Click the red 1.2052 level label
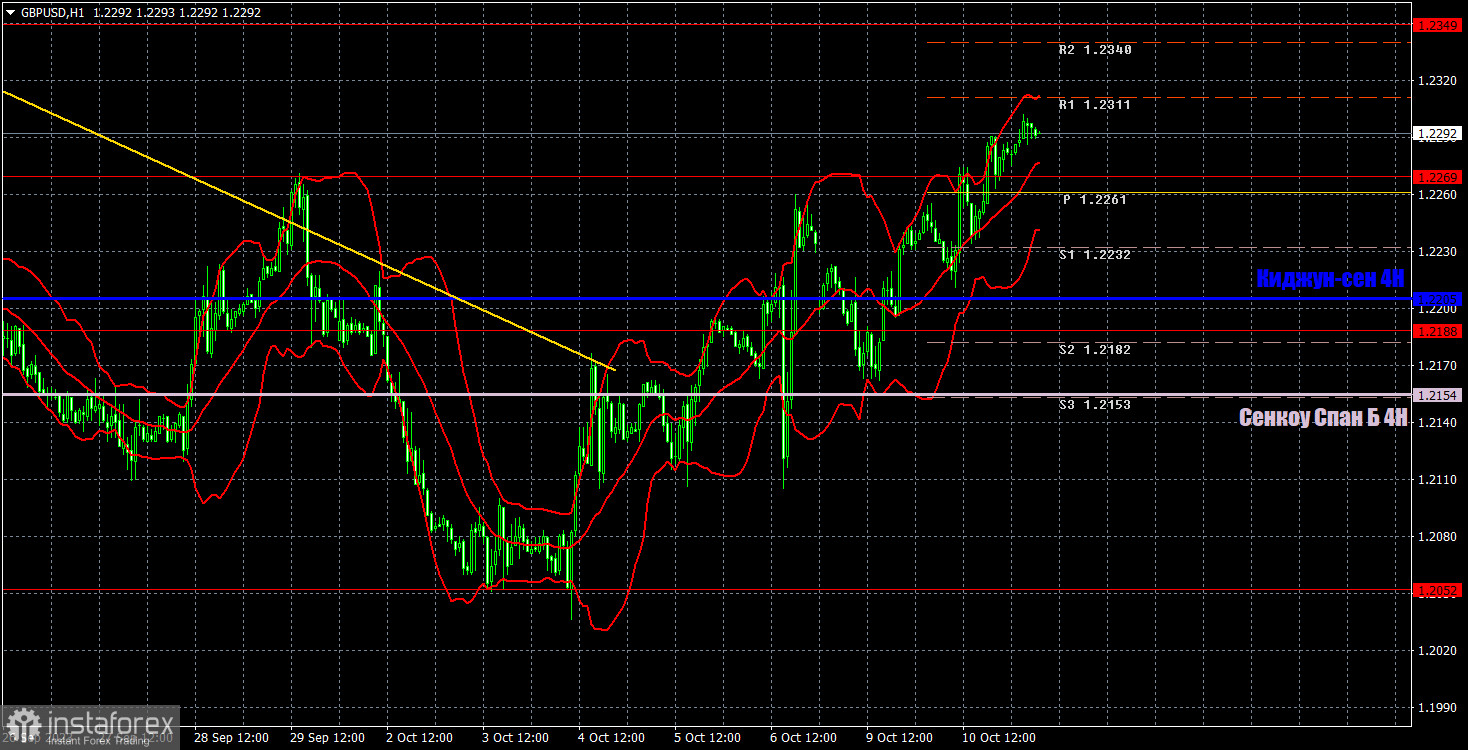 click(x=1438, y=591)
